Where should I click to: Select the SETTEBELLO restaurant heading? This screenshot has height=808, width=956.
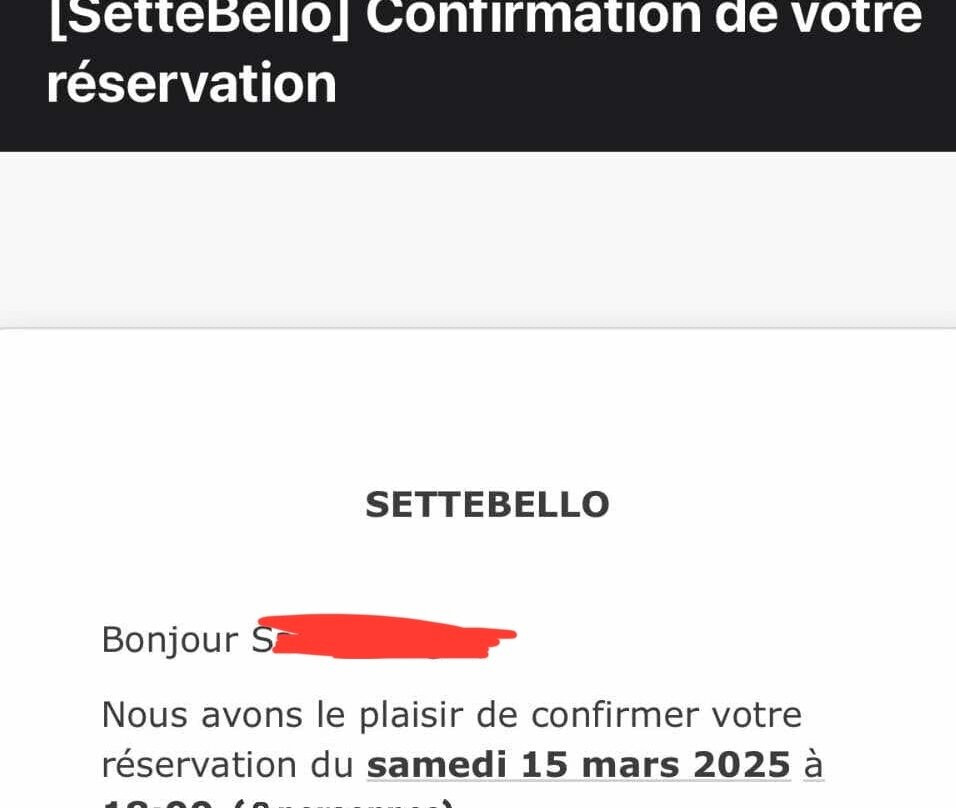pyautogui.click(x=487, y=505)
